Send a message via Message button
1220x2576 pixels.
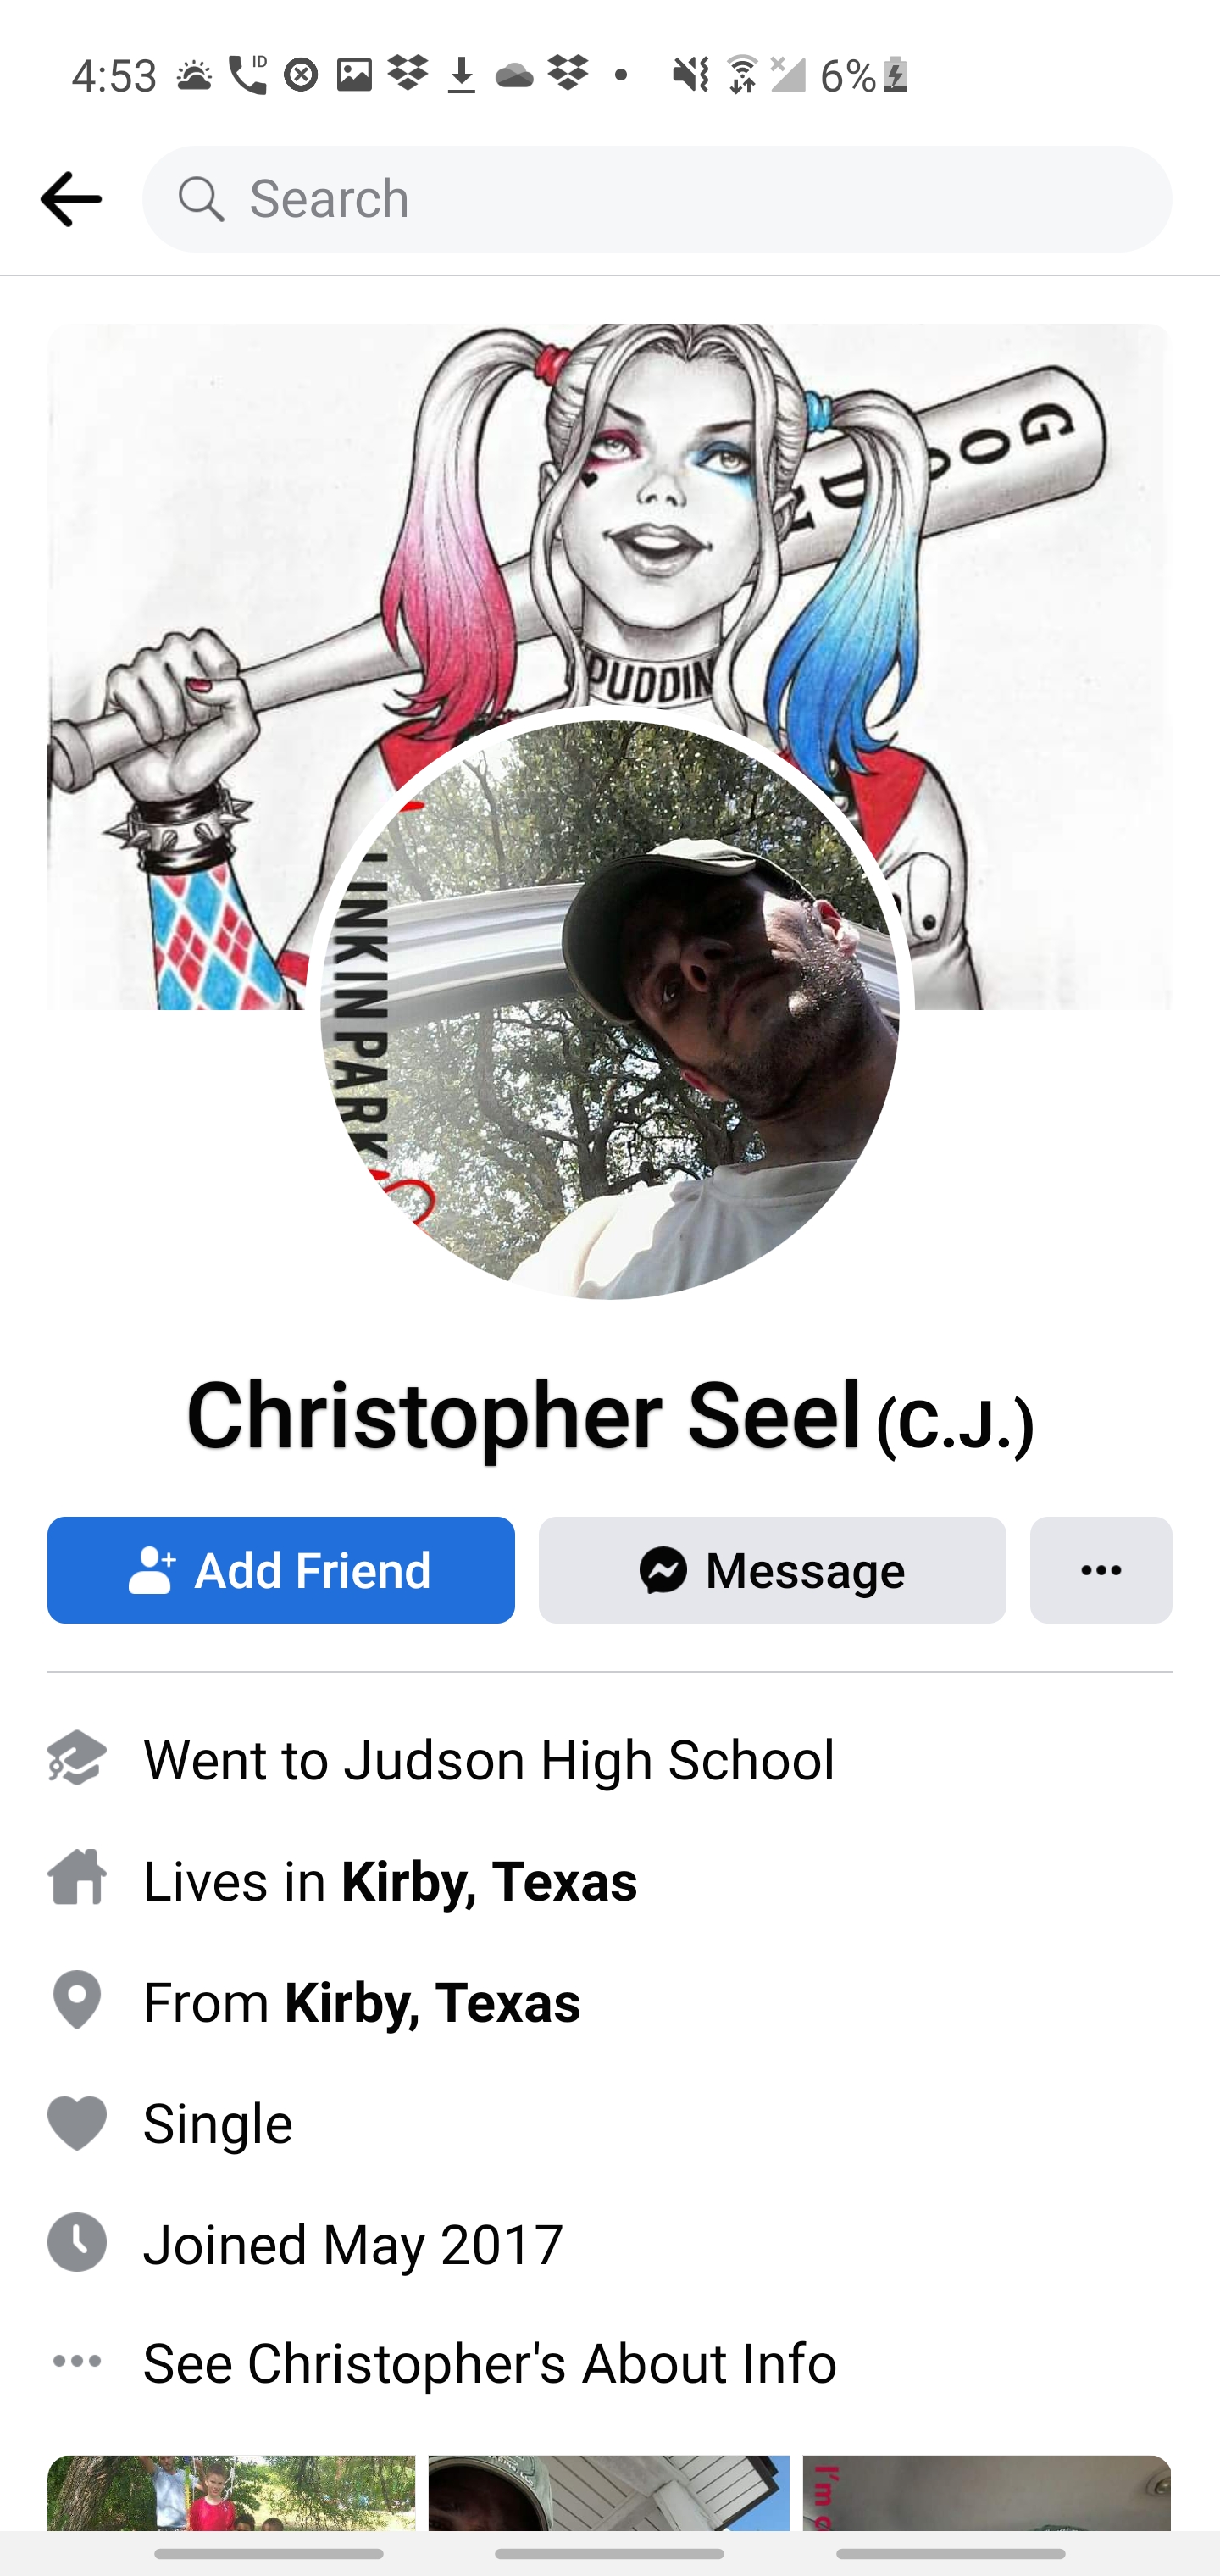(772, 1570)
